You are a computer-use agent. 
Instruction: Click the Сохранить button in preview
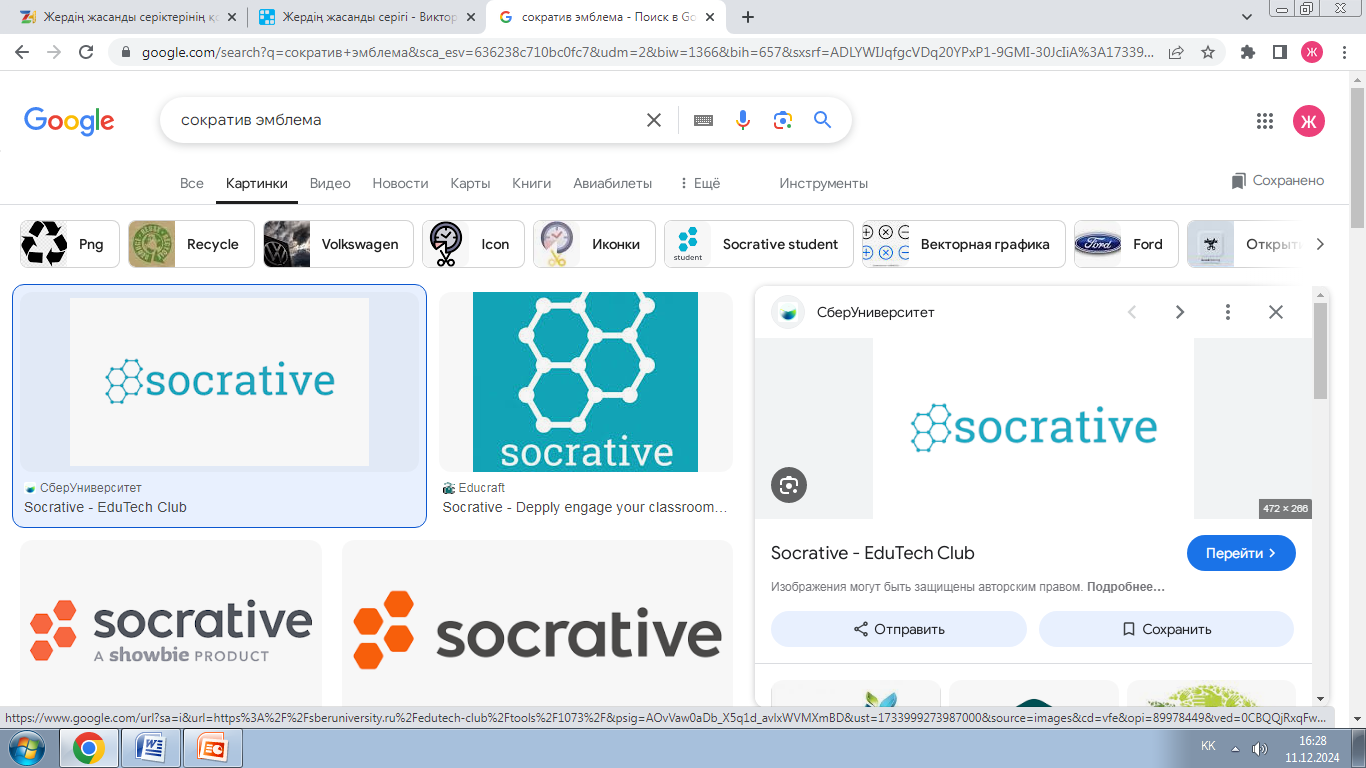coord(1166,629)
